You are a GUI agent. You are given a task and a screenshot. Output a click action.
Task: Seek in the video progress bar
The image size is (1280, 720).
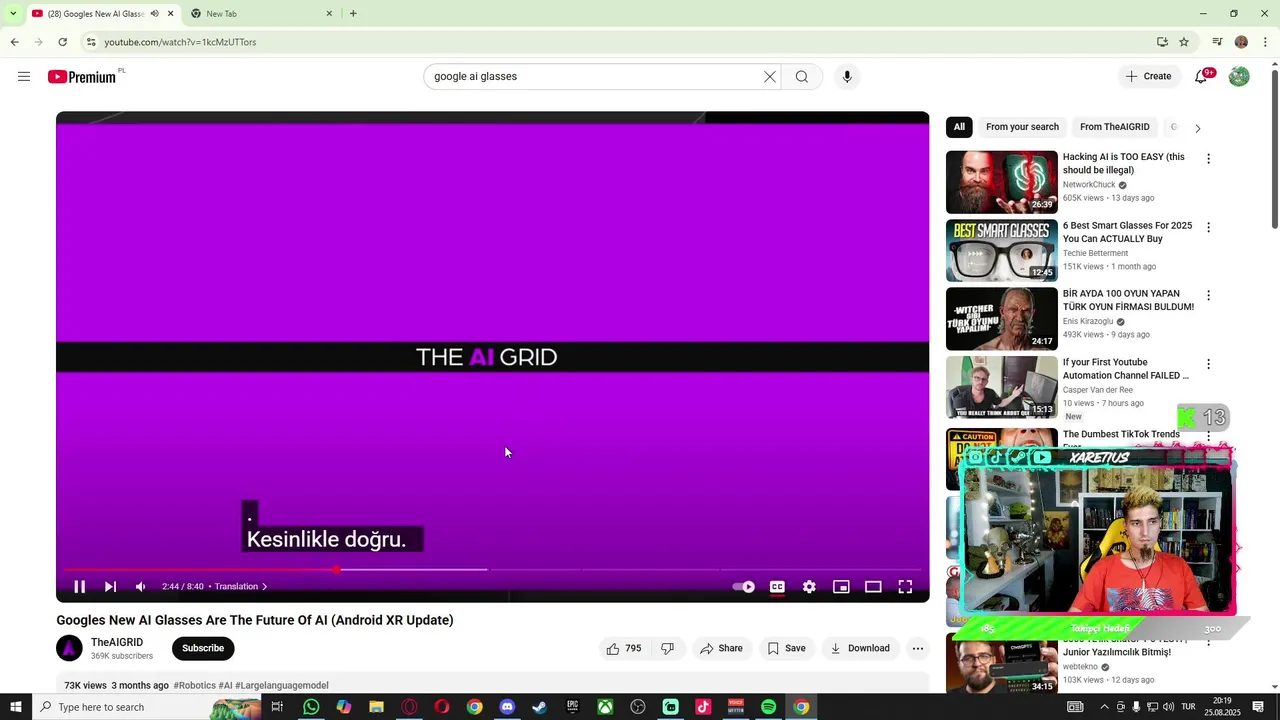pos(492,570)
